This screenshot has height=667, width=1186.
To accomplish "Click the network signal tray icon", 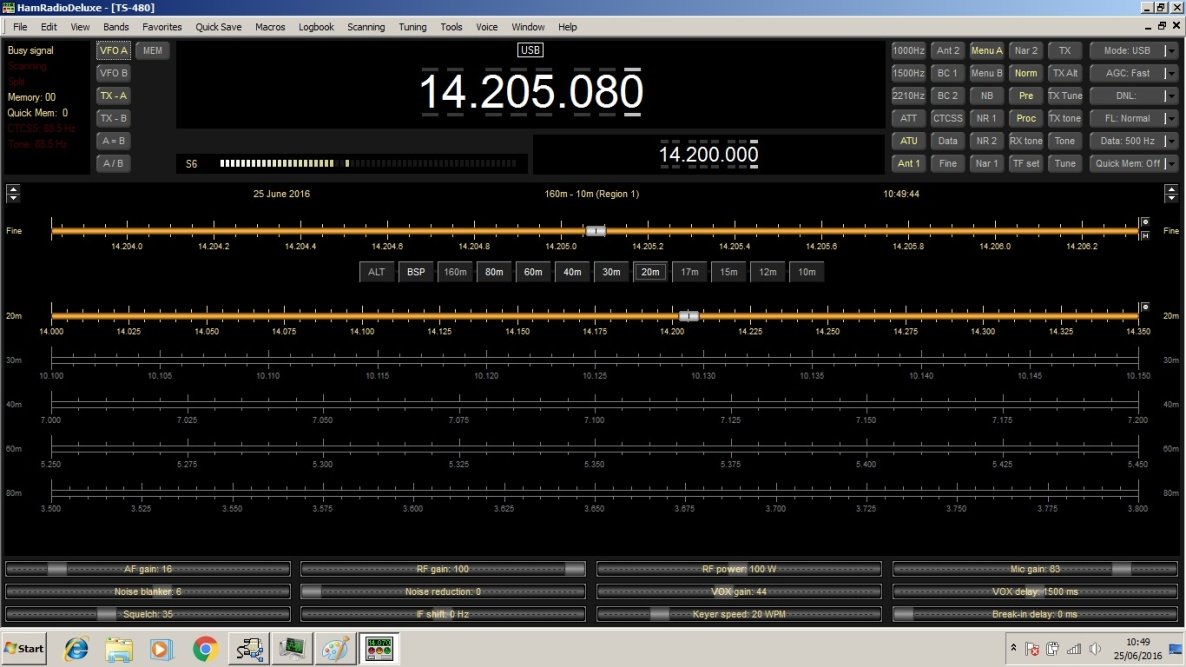I will pyautogui.click(x=1074, y=649).
